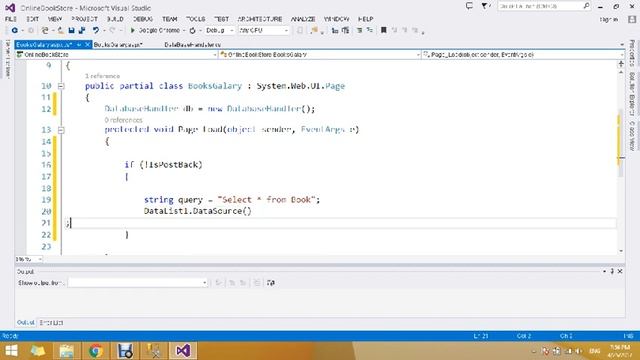Viewport: 640px width, 360px height.
Task: Start debugging with green play arrow
Action: pyautogui.click(x=132, y=31)
